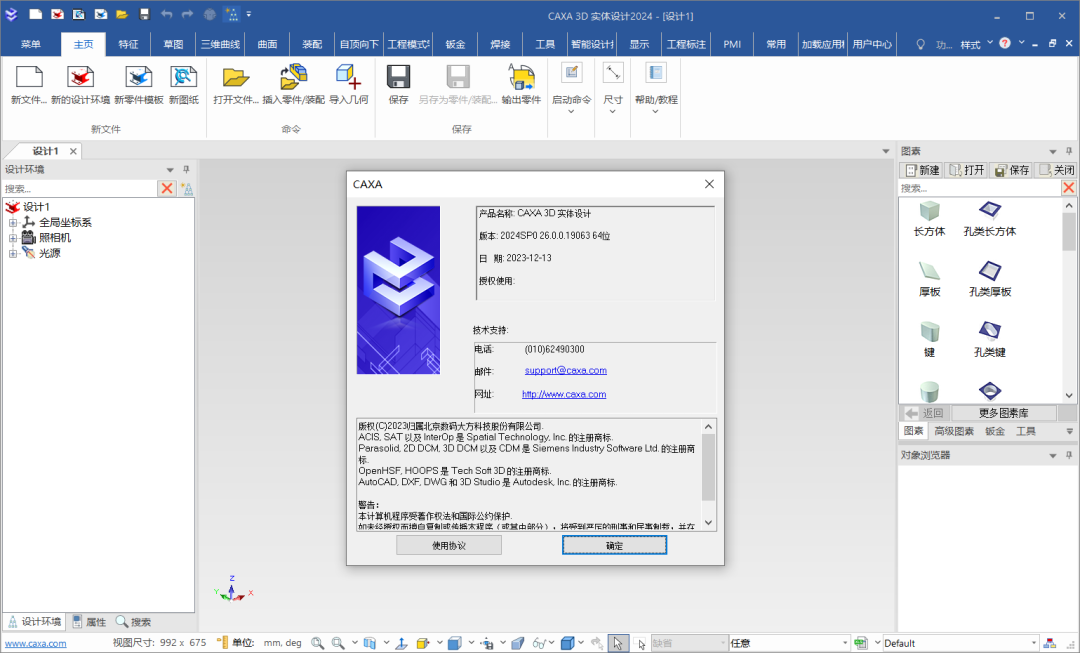Click the www.caxa.com link in status bar
Image resolution: width=1080 pixels, height=653 pixels.
coord(36,643)
